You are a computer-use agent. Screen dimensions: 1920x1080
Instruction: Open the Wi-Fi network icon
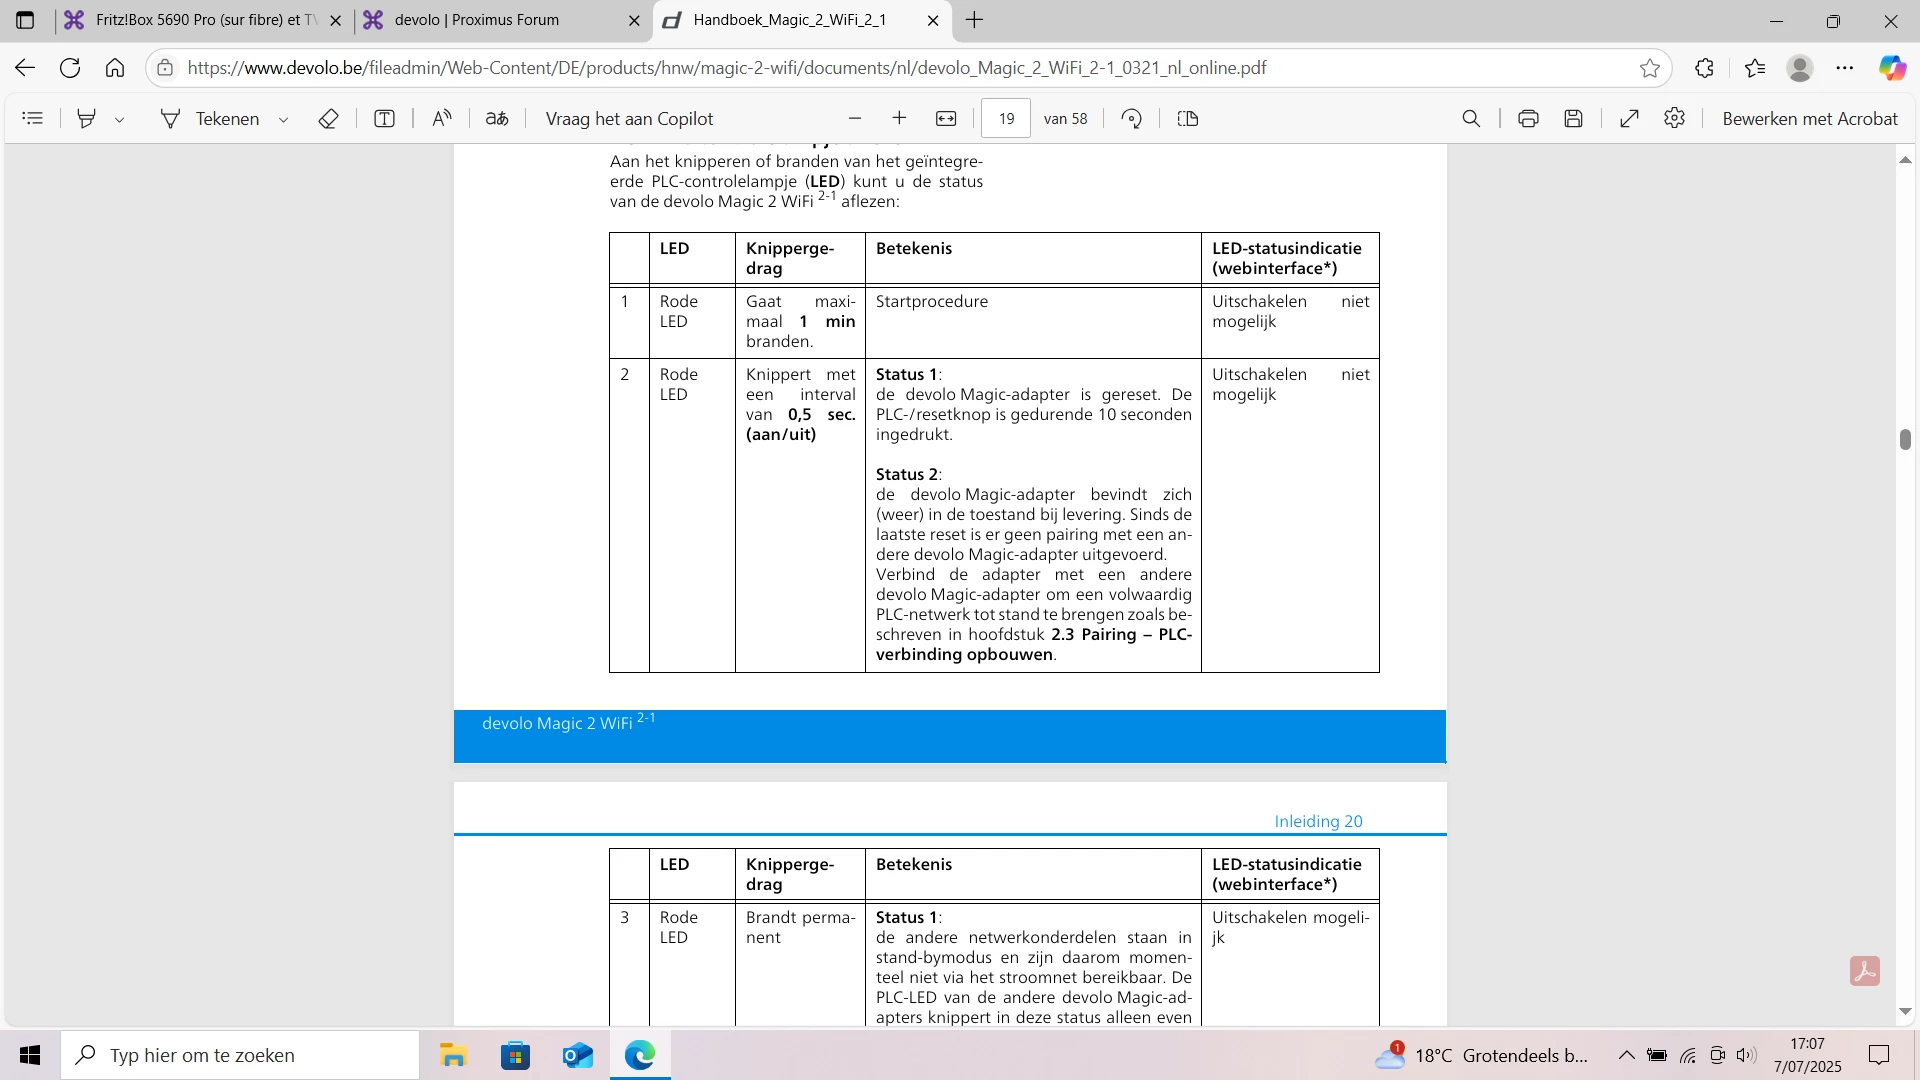[x=1688, y=1055]
